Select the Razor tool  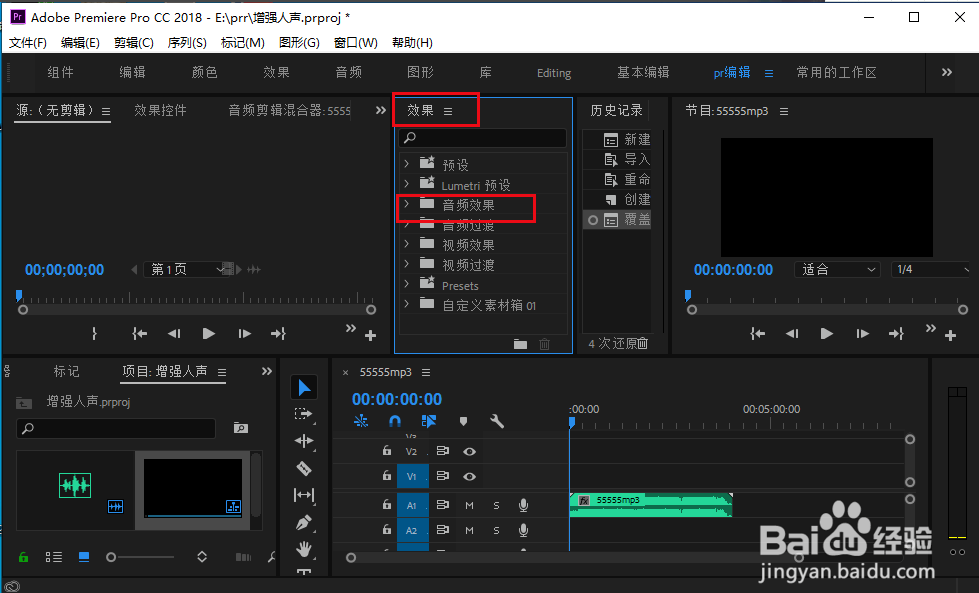304,468
